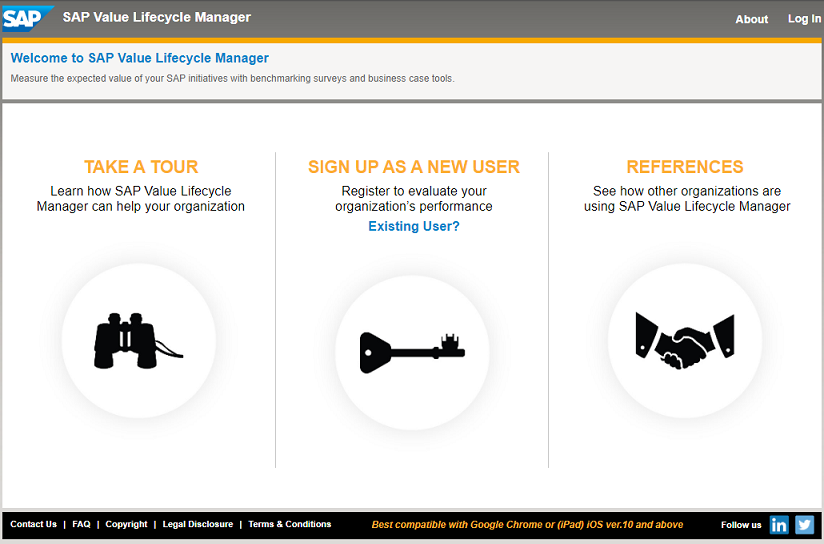Image resolution: width=824 pixels, height=544 pixels.
Task: Open Contact Us in the footer
Action: (x=33, y=524)
